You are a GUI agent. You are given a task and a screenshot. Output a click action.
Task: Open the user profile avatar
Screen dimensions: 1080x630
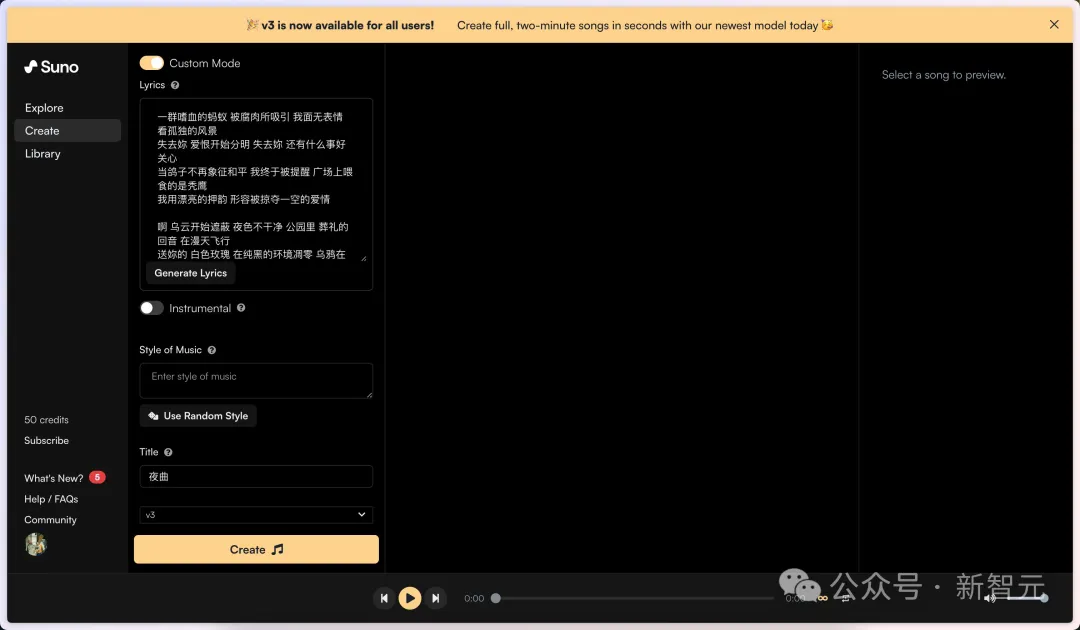pos(36,544)
